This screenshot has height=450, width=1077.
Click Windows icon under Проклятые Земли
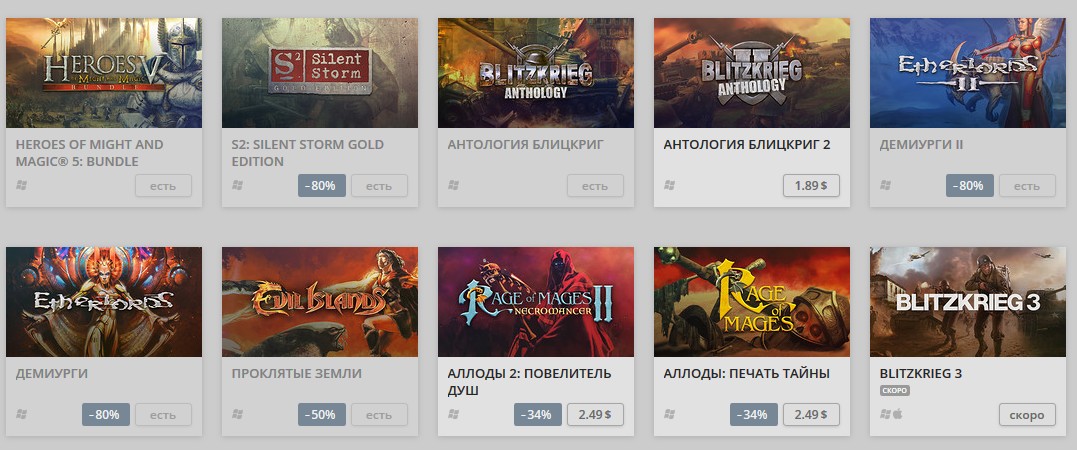click(238, 414)
